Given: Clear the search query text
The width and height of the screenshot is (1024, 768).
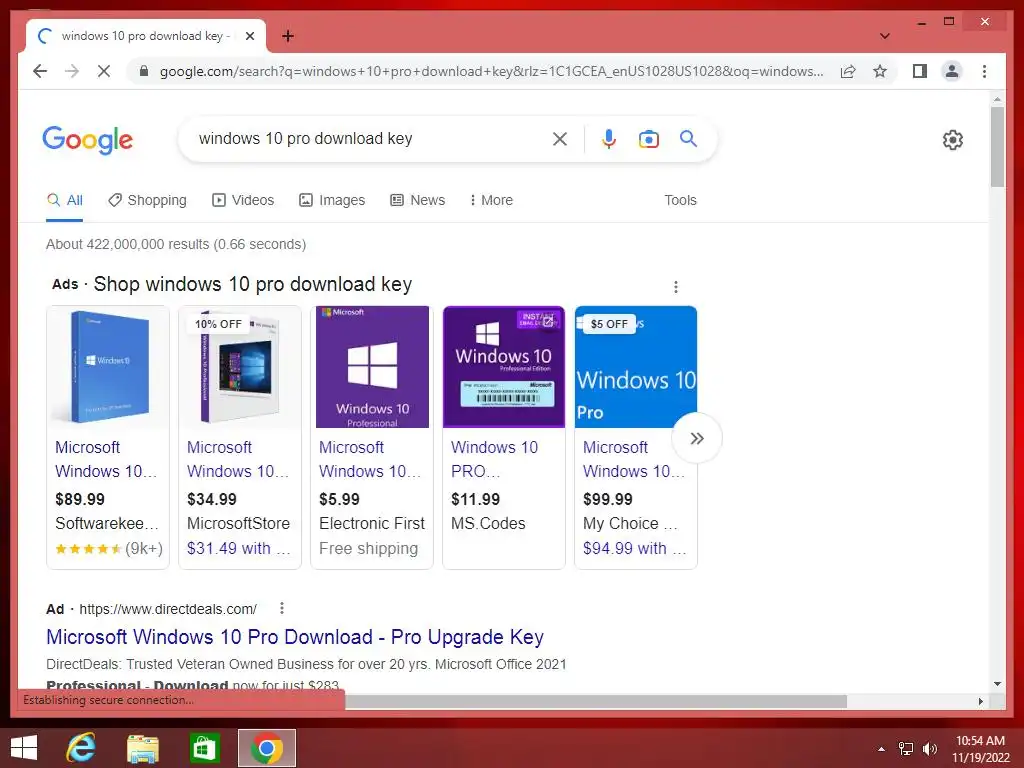Looking at the screenshot, I should tap(560, 138).
